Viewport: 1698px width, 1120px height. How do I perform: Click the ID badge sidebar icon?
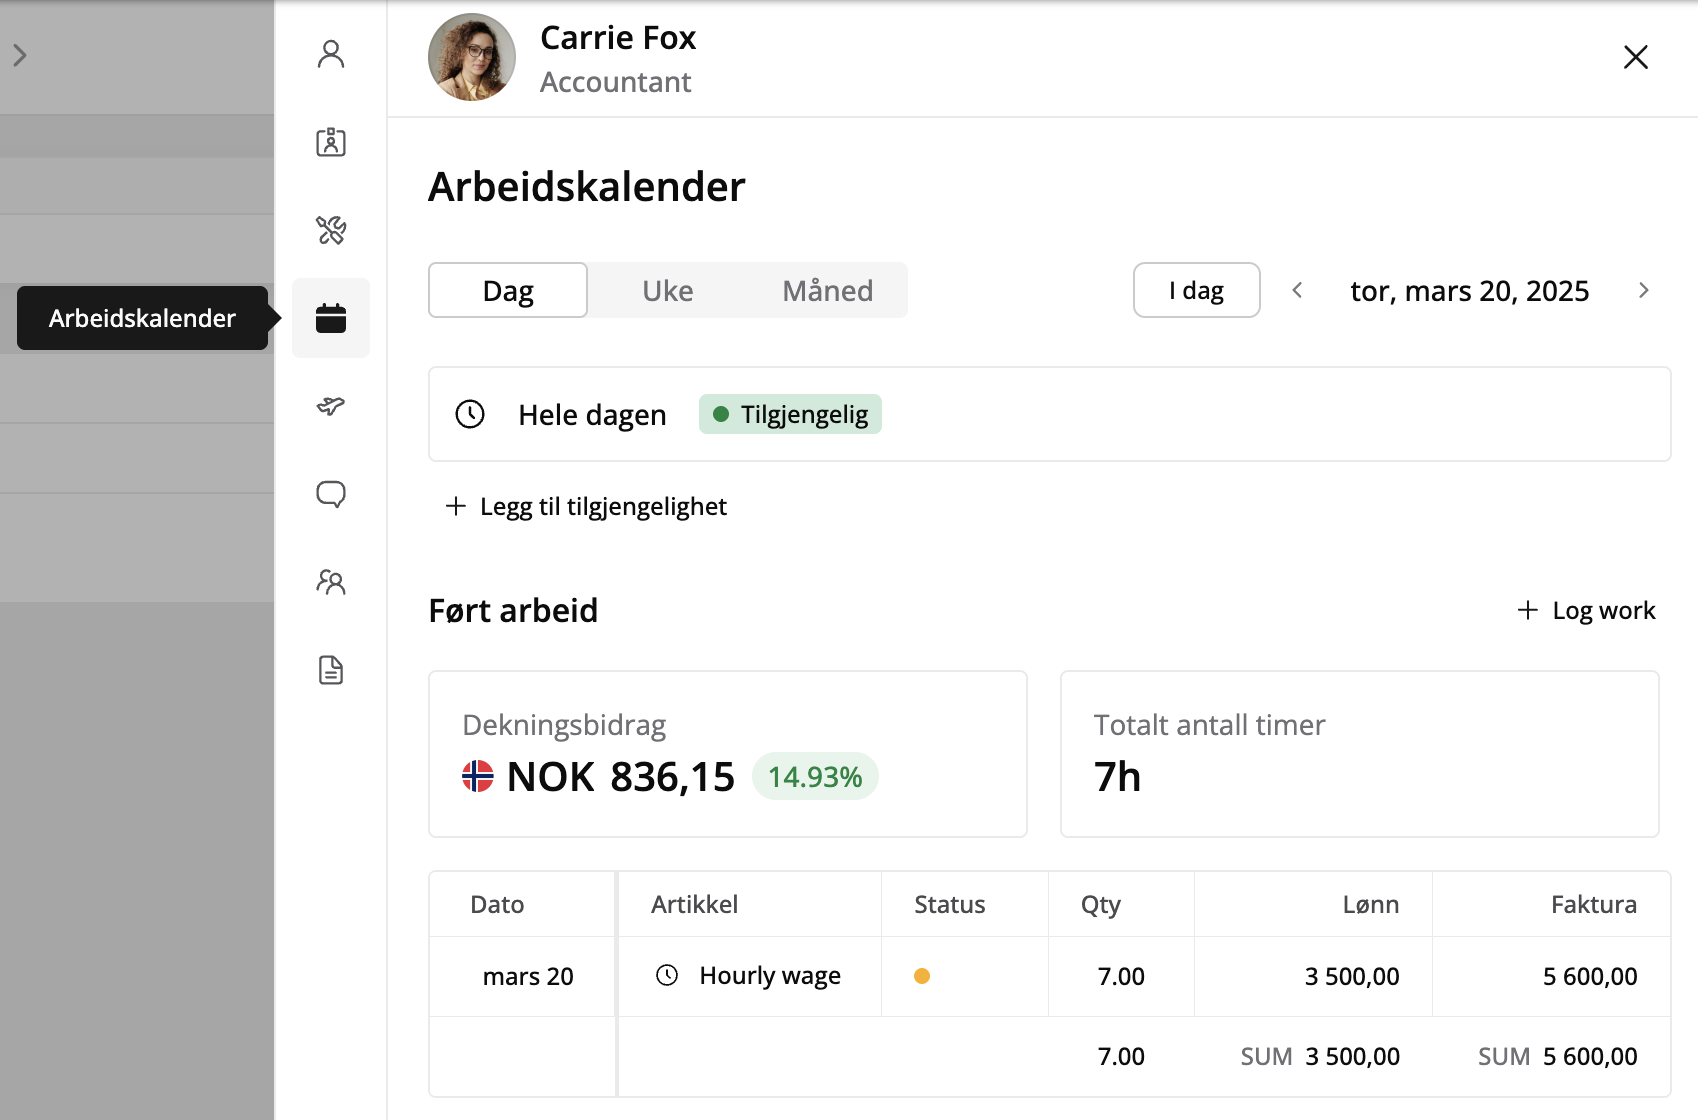click(331, 142)
